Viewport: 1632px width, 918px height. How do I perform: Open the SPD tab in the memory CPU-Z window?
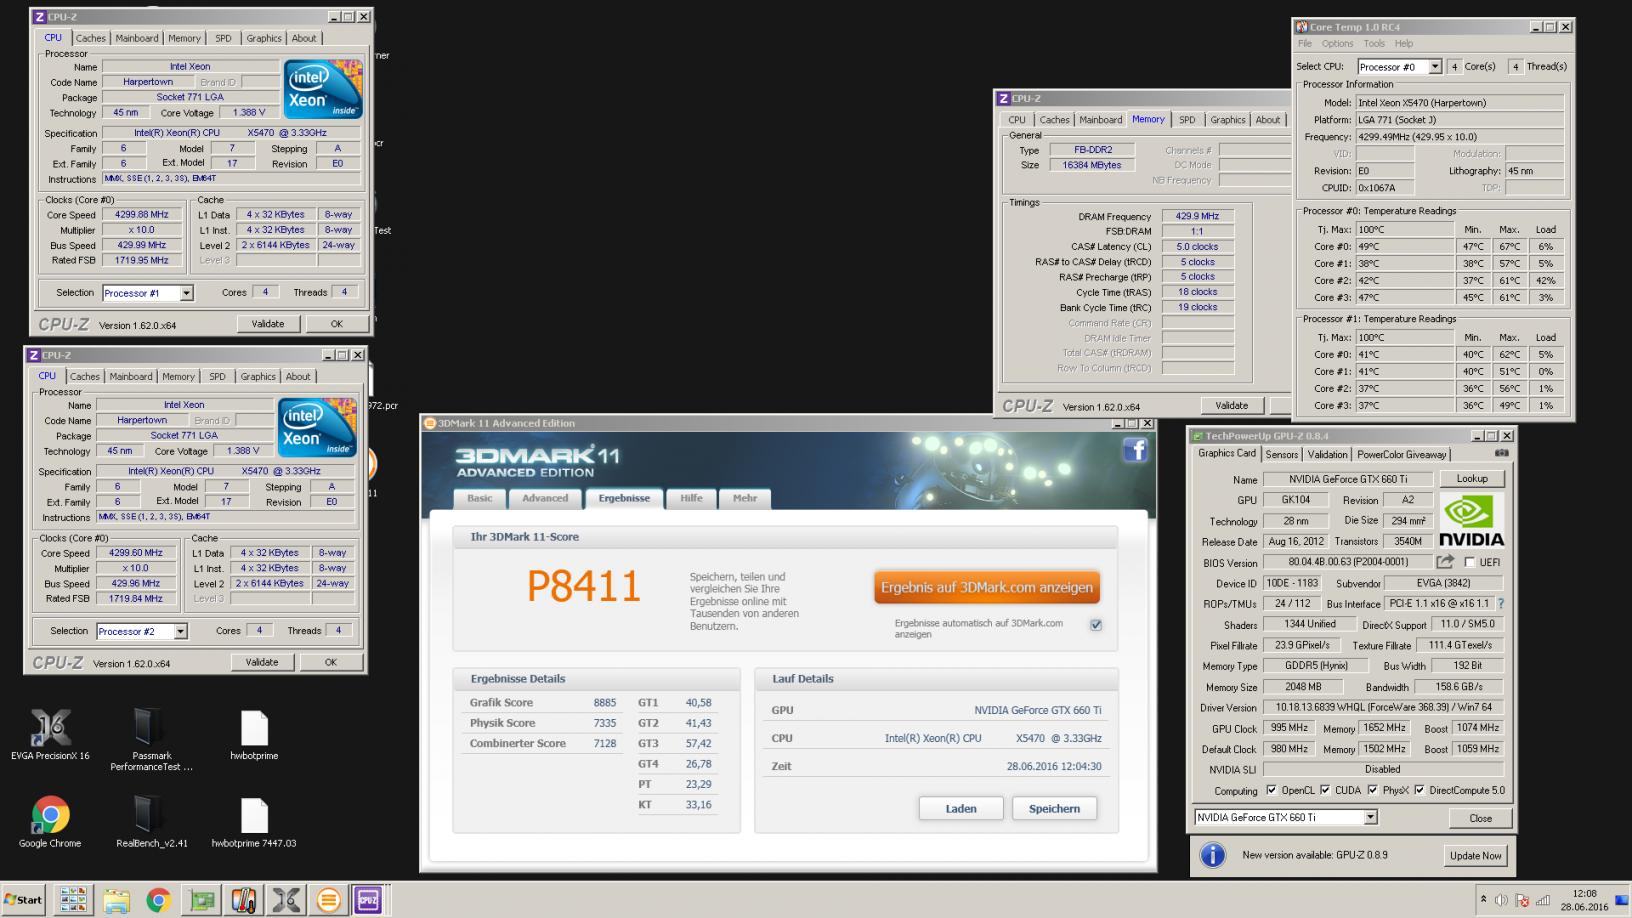(1187, 120)
